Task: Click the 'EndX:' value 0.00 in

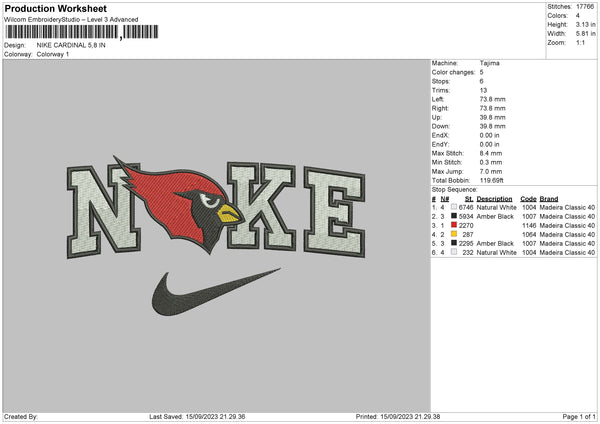Action: pos(489,135)
